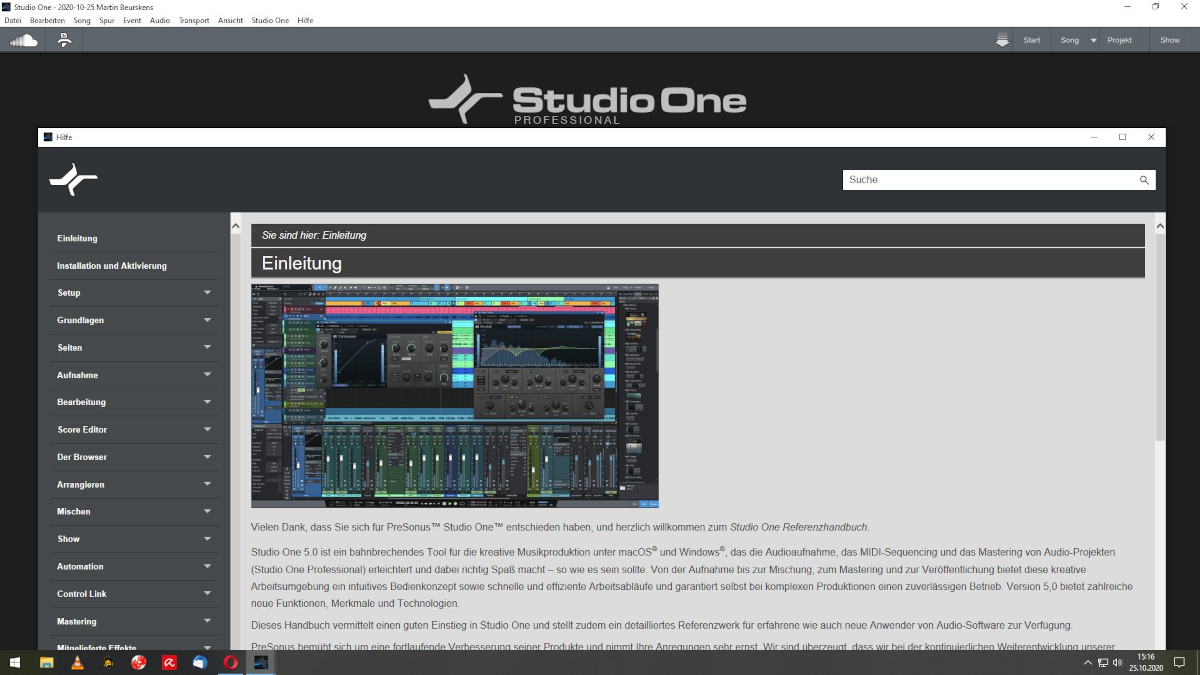1200x675 pixels.
Task: Click the red round icon after VLC in the taskbar
Action: click(139, 662)
